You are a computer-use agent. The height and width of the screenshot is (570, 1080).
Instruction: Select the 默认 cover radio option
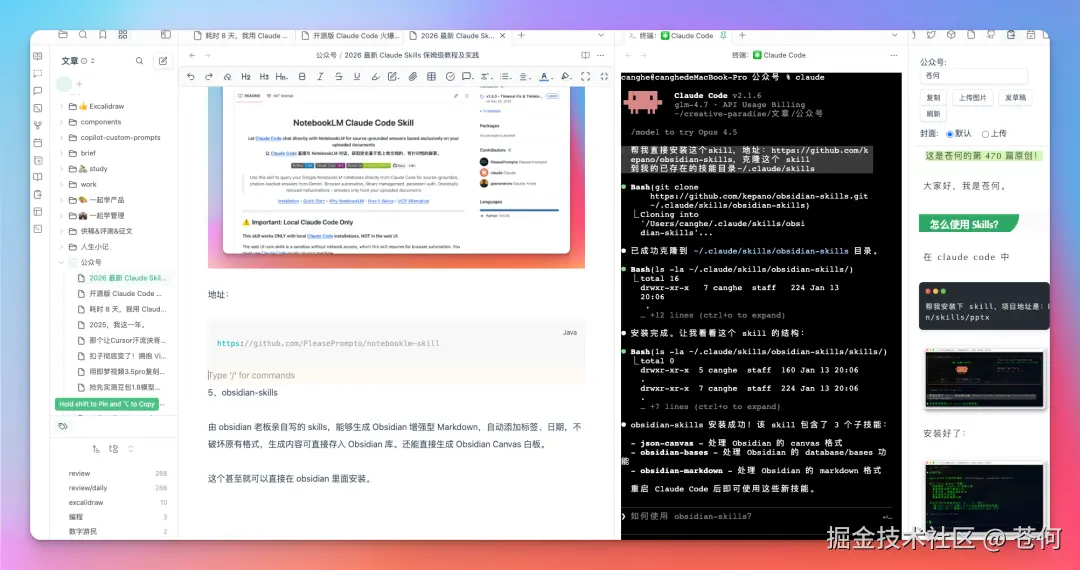[x=950, y=134]
